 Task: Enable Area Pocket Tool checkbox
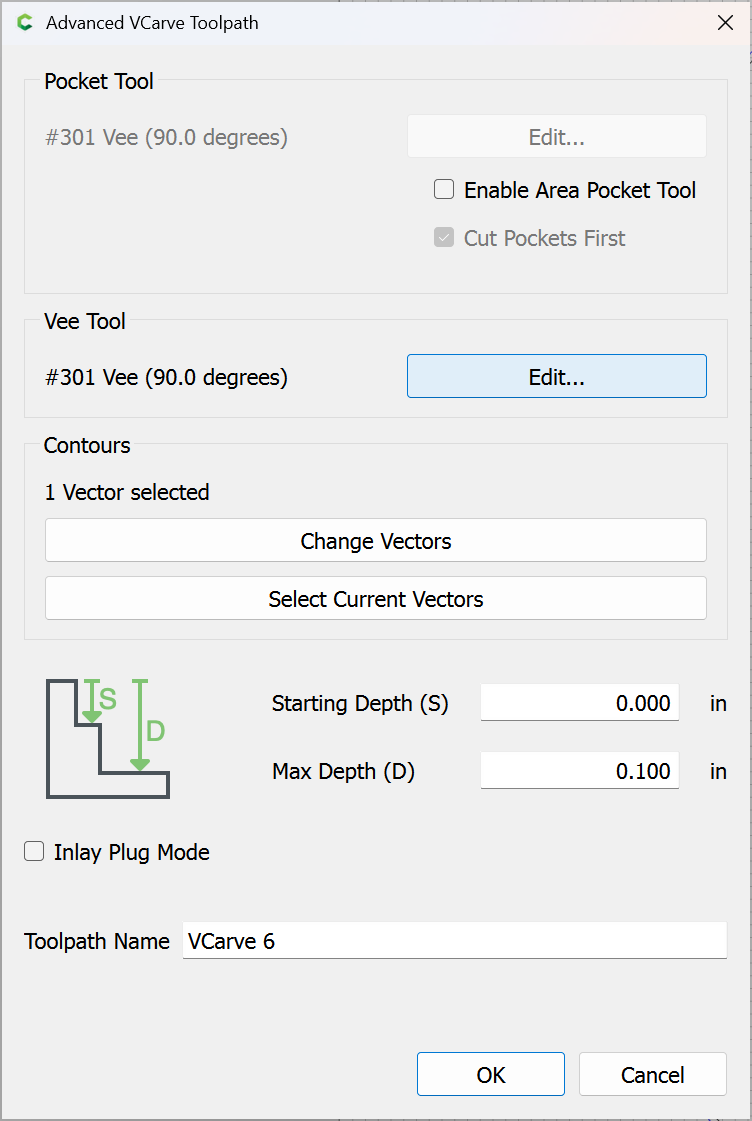(445, 190)
